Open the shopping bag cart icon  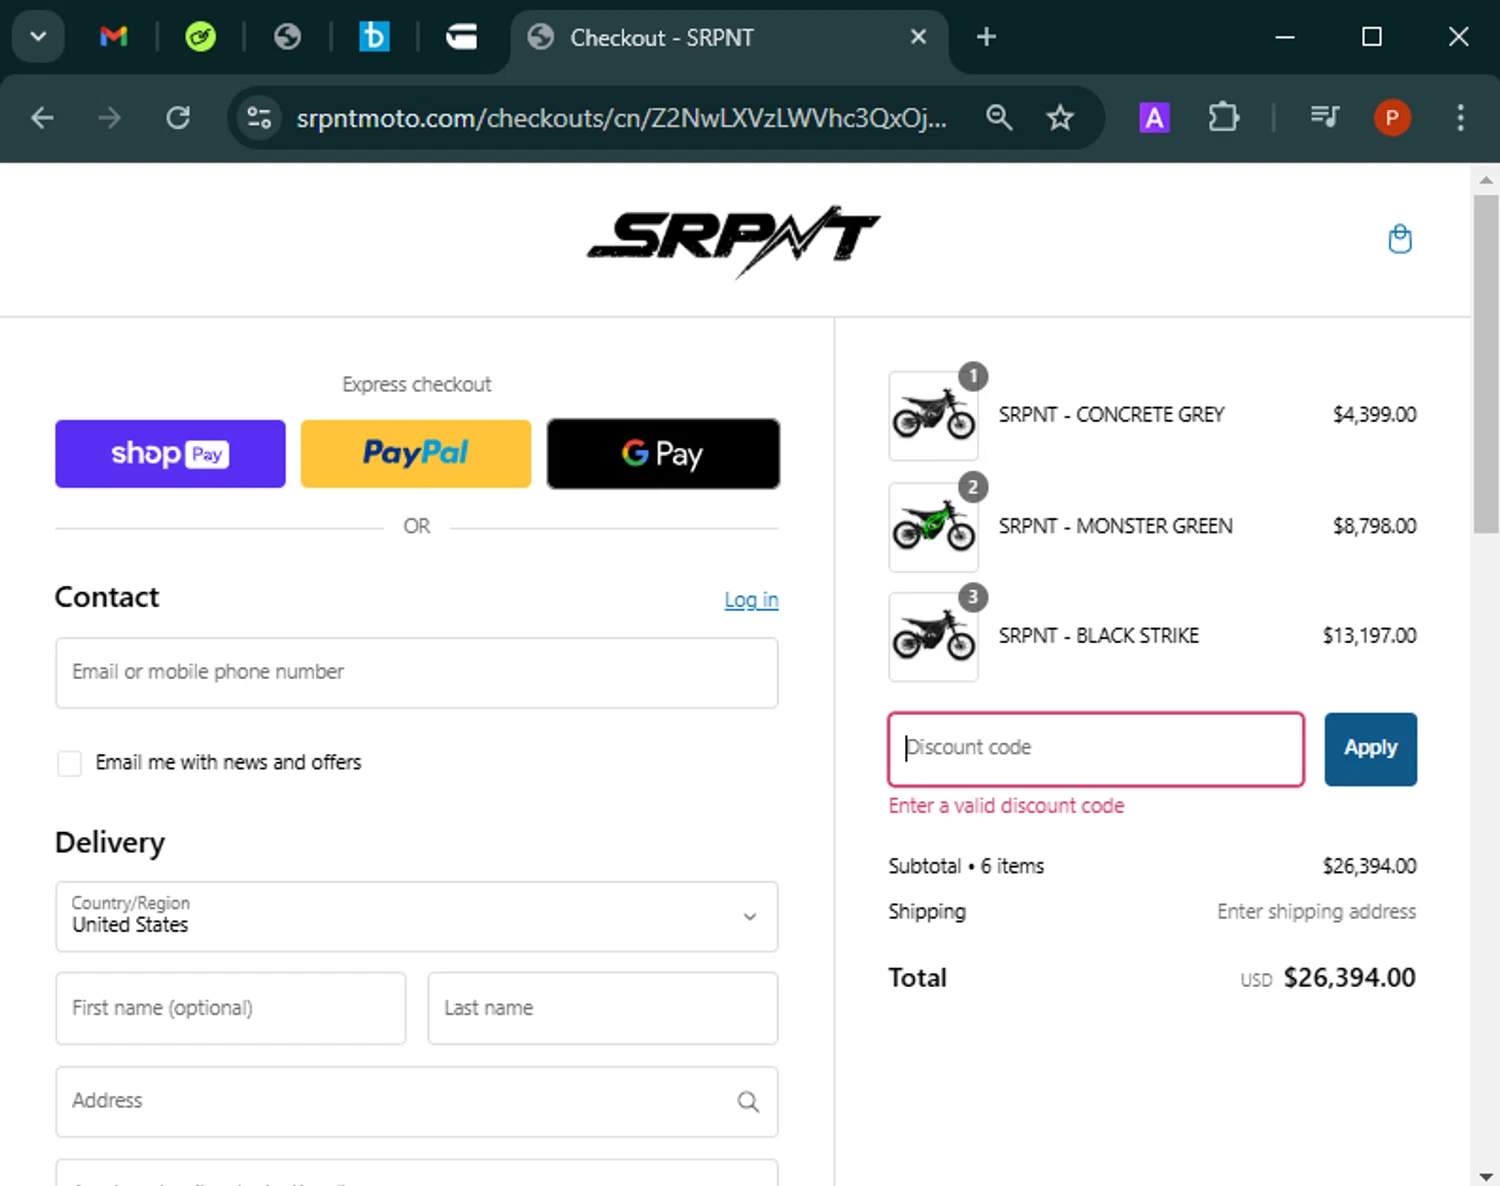pos(1400,239)
